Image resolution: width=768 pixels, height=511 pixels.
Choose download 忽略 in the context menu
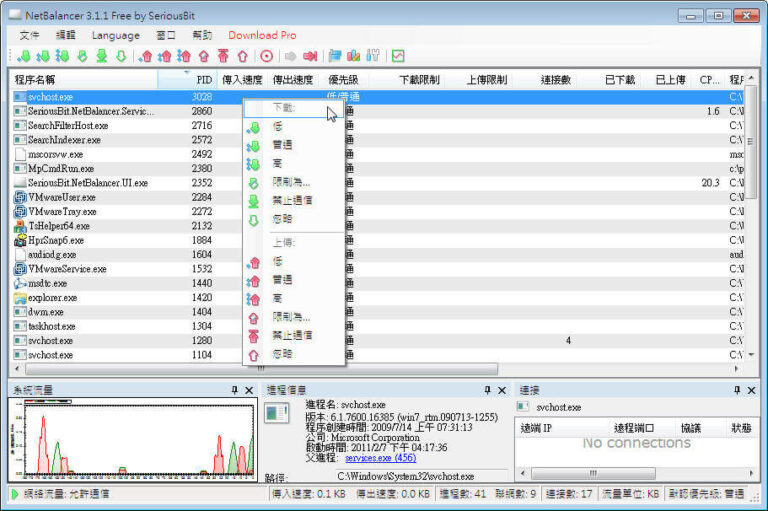[294, 219]
